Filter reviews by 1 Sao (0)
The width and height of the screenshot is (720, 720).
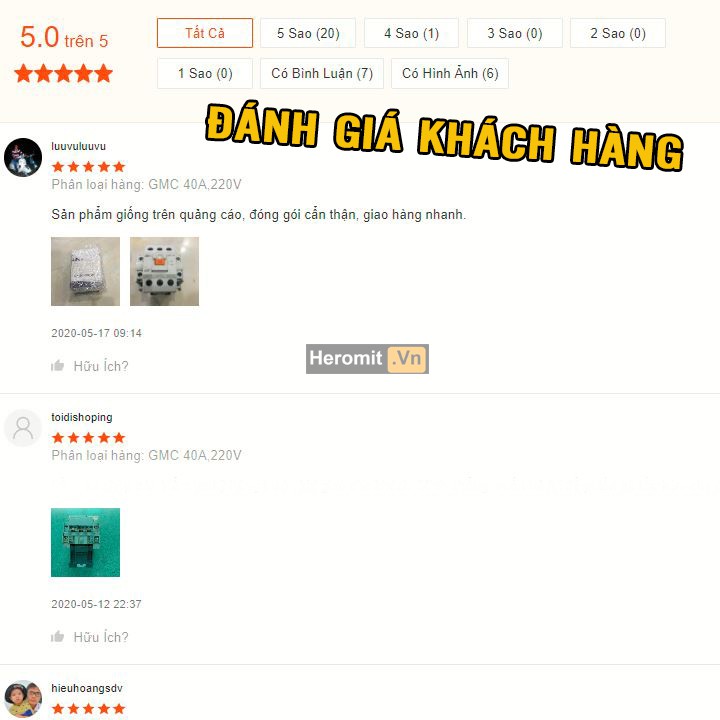[205, 73]
